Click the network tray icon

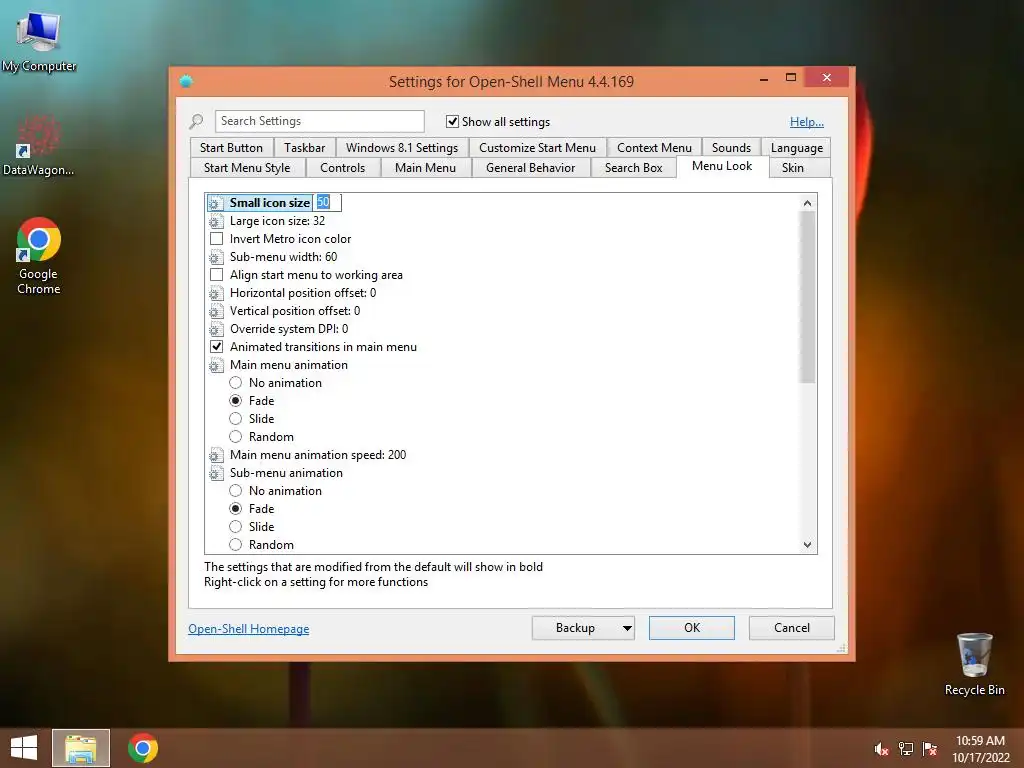point(906,749)
